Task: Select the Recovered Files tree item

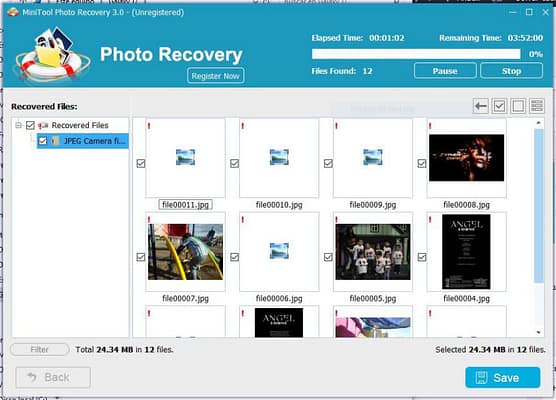Action: pos(80,125)
